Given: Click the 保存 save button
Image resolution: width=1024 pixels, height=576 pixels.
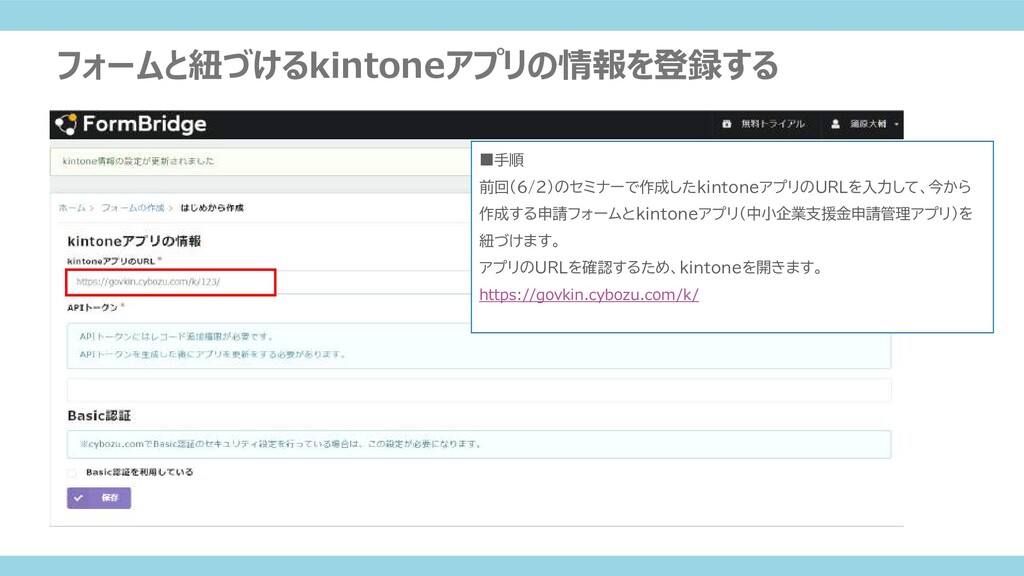Looking at the screenshot, I should coord(99,498).
